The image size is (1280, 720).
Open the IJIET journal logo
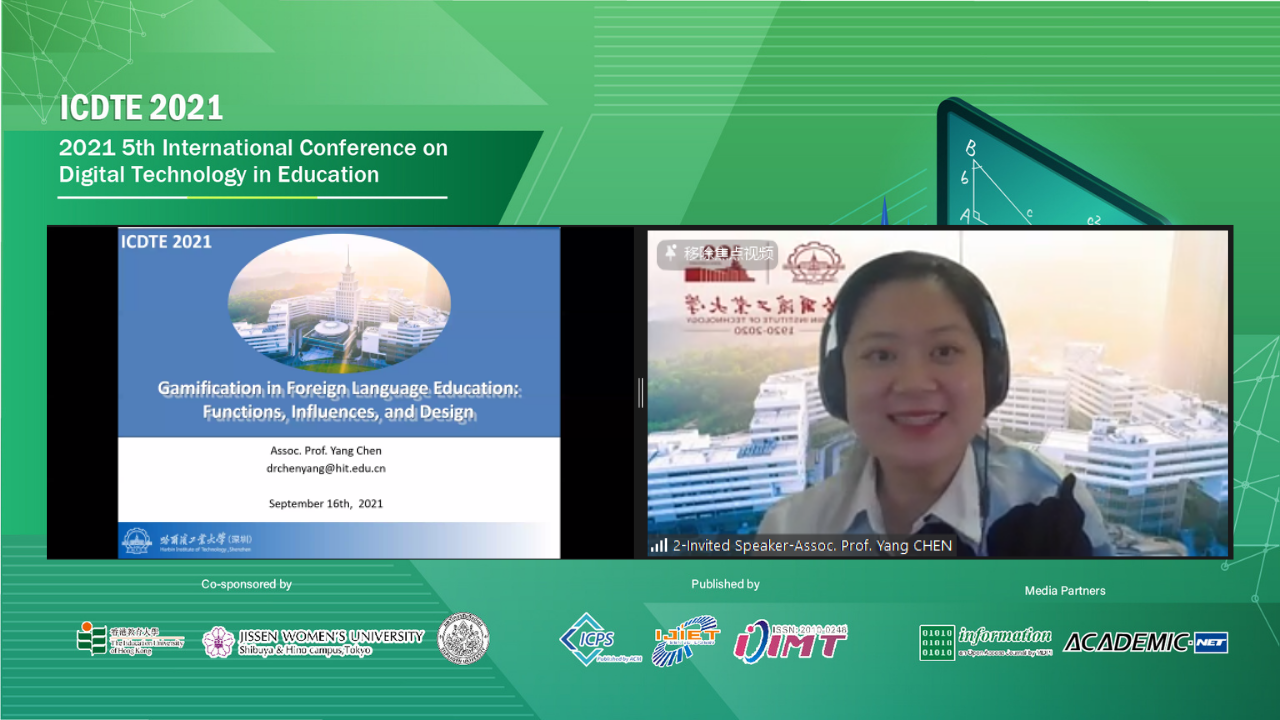[686, 641]
